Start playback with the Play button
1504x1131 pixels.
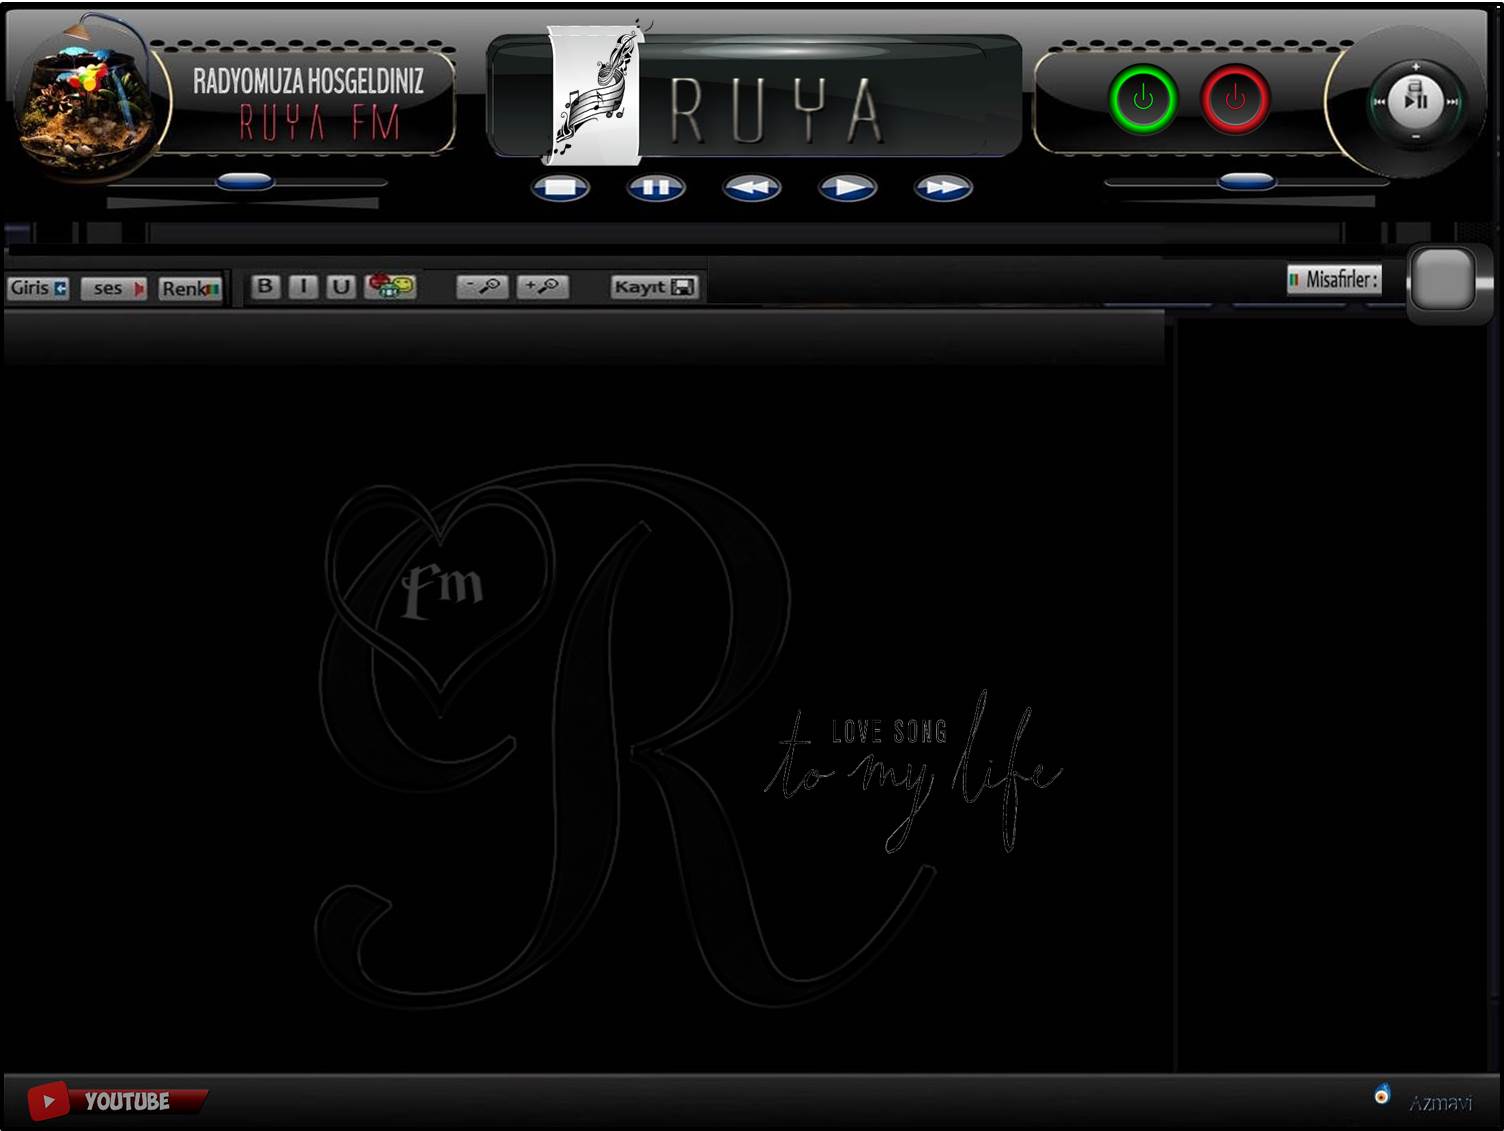[848, 187]
